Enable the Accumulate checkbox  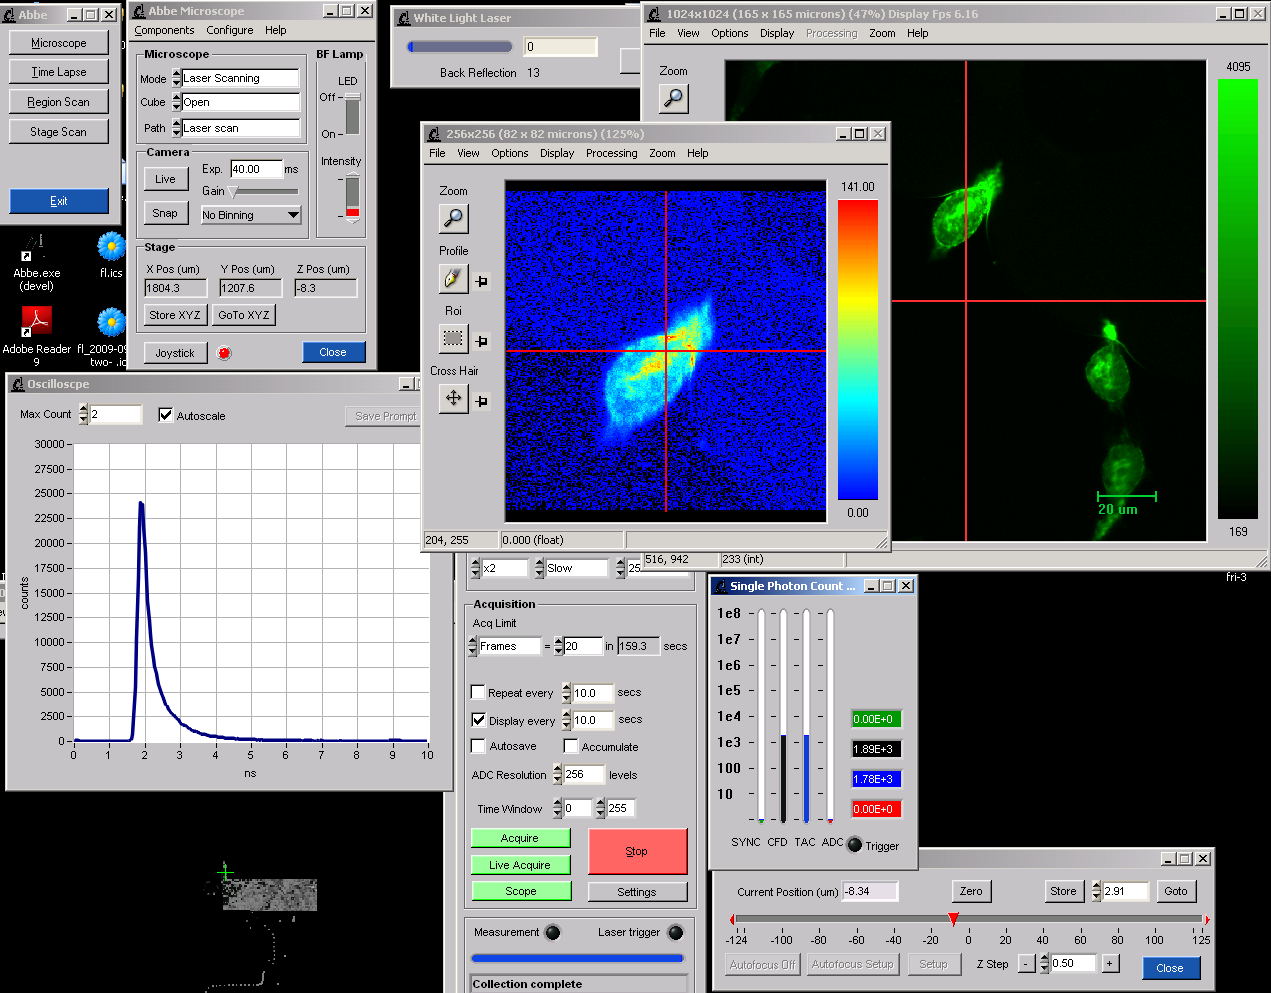pos(571,746)
